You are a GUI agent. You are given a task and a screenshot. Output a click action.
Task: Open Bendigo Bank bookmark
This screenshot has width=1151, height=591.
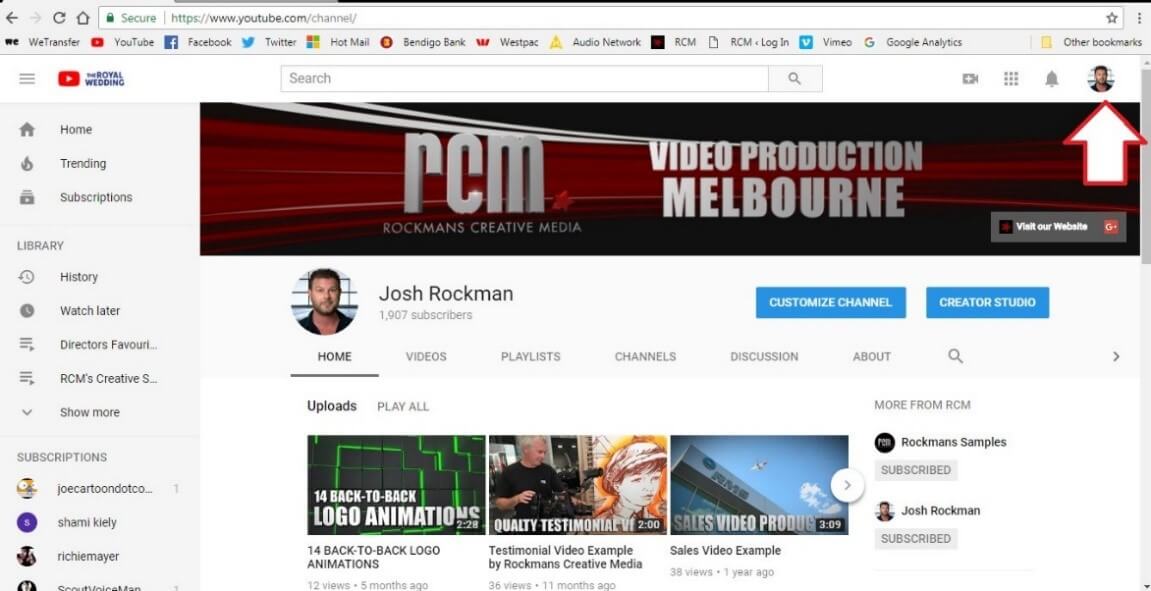(423, 43)
